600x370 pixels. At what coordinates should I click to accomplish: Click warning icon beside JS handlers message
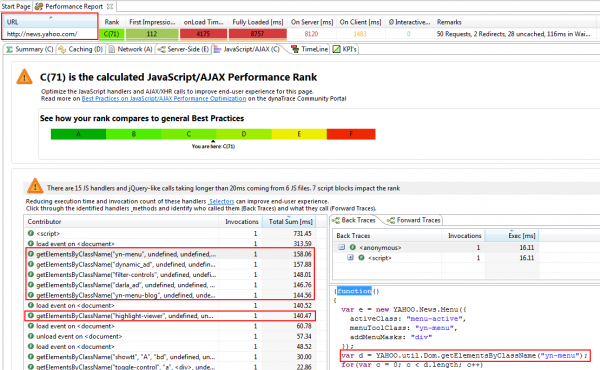35,186
